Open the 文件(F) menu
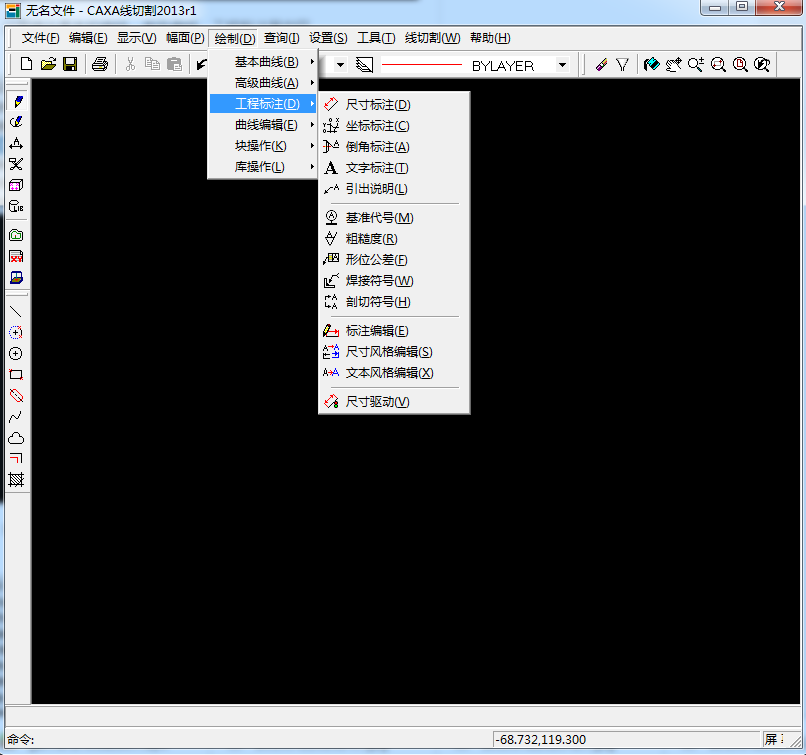 (x=41, y=38)
